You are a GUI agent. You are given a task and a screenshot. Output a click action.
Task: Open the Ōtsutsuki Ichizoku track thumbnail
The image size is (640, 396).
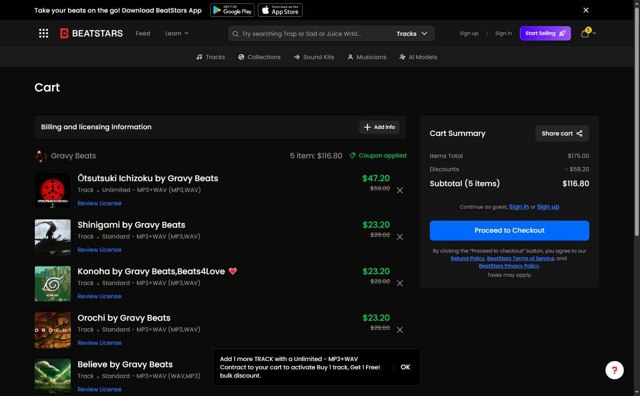click(53, 191)
